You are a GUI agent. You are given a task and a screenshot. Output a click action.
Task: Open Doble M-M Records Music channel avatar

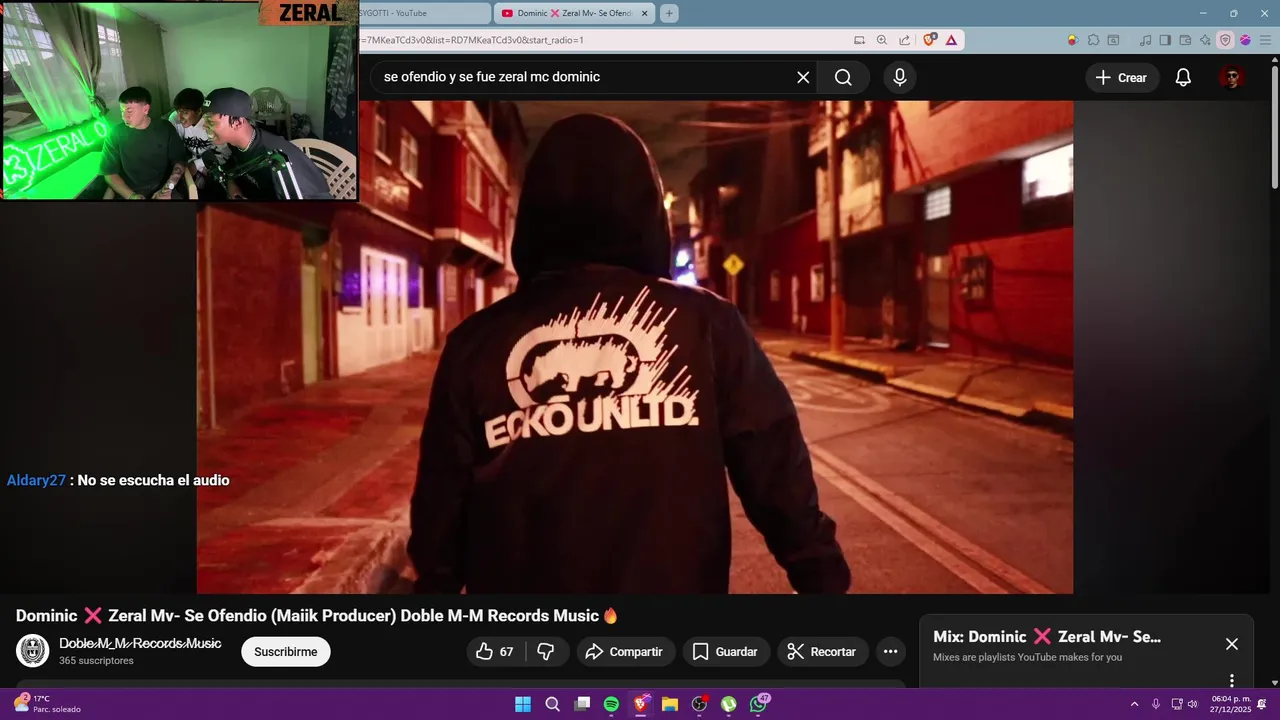(32, 651)
